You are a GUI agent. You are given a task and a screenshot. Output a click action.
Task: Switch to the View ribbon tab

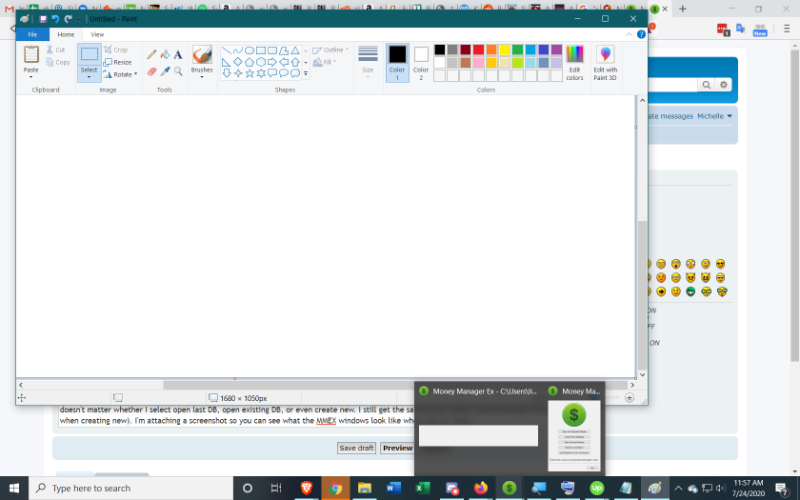click(x=97, y=34)
